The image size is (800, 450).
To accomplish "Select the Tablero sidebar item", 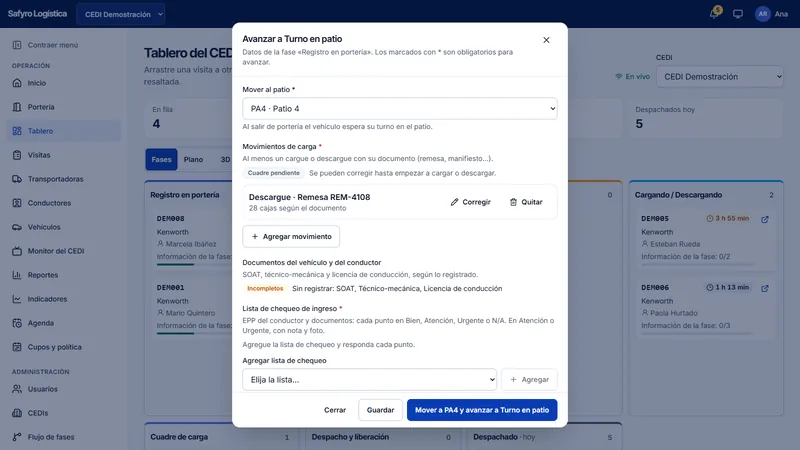I will [63, 131].
